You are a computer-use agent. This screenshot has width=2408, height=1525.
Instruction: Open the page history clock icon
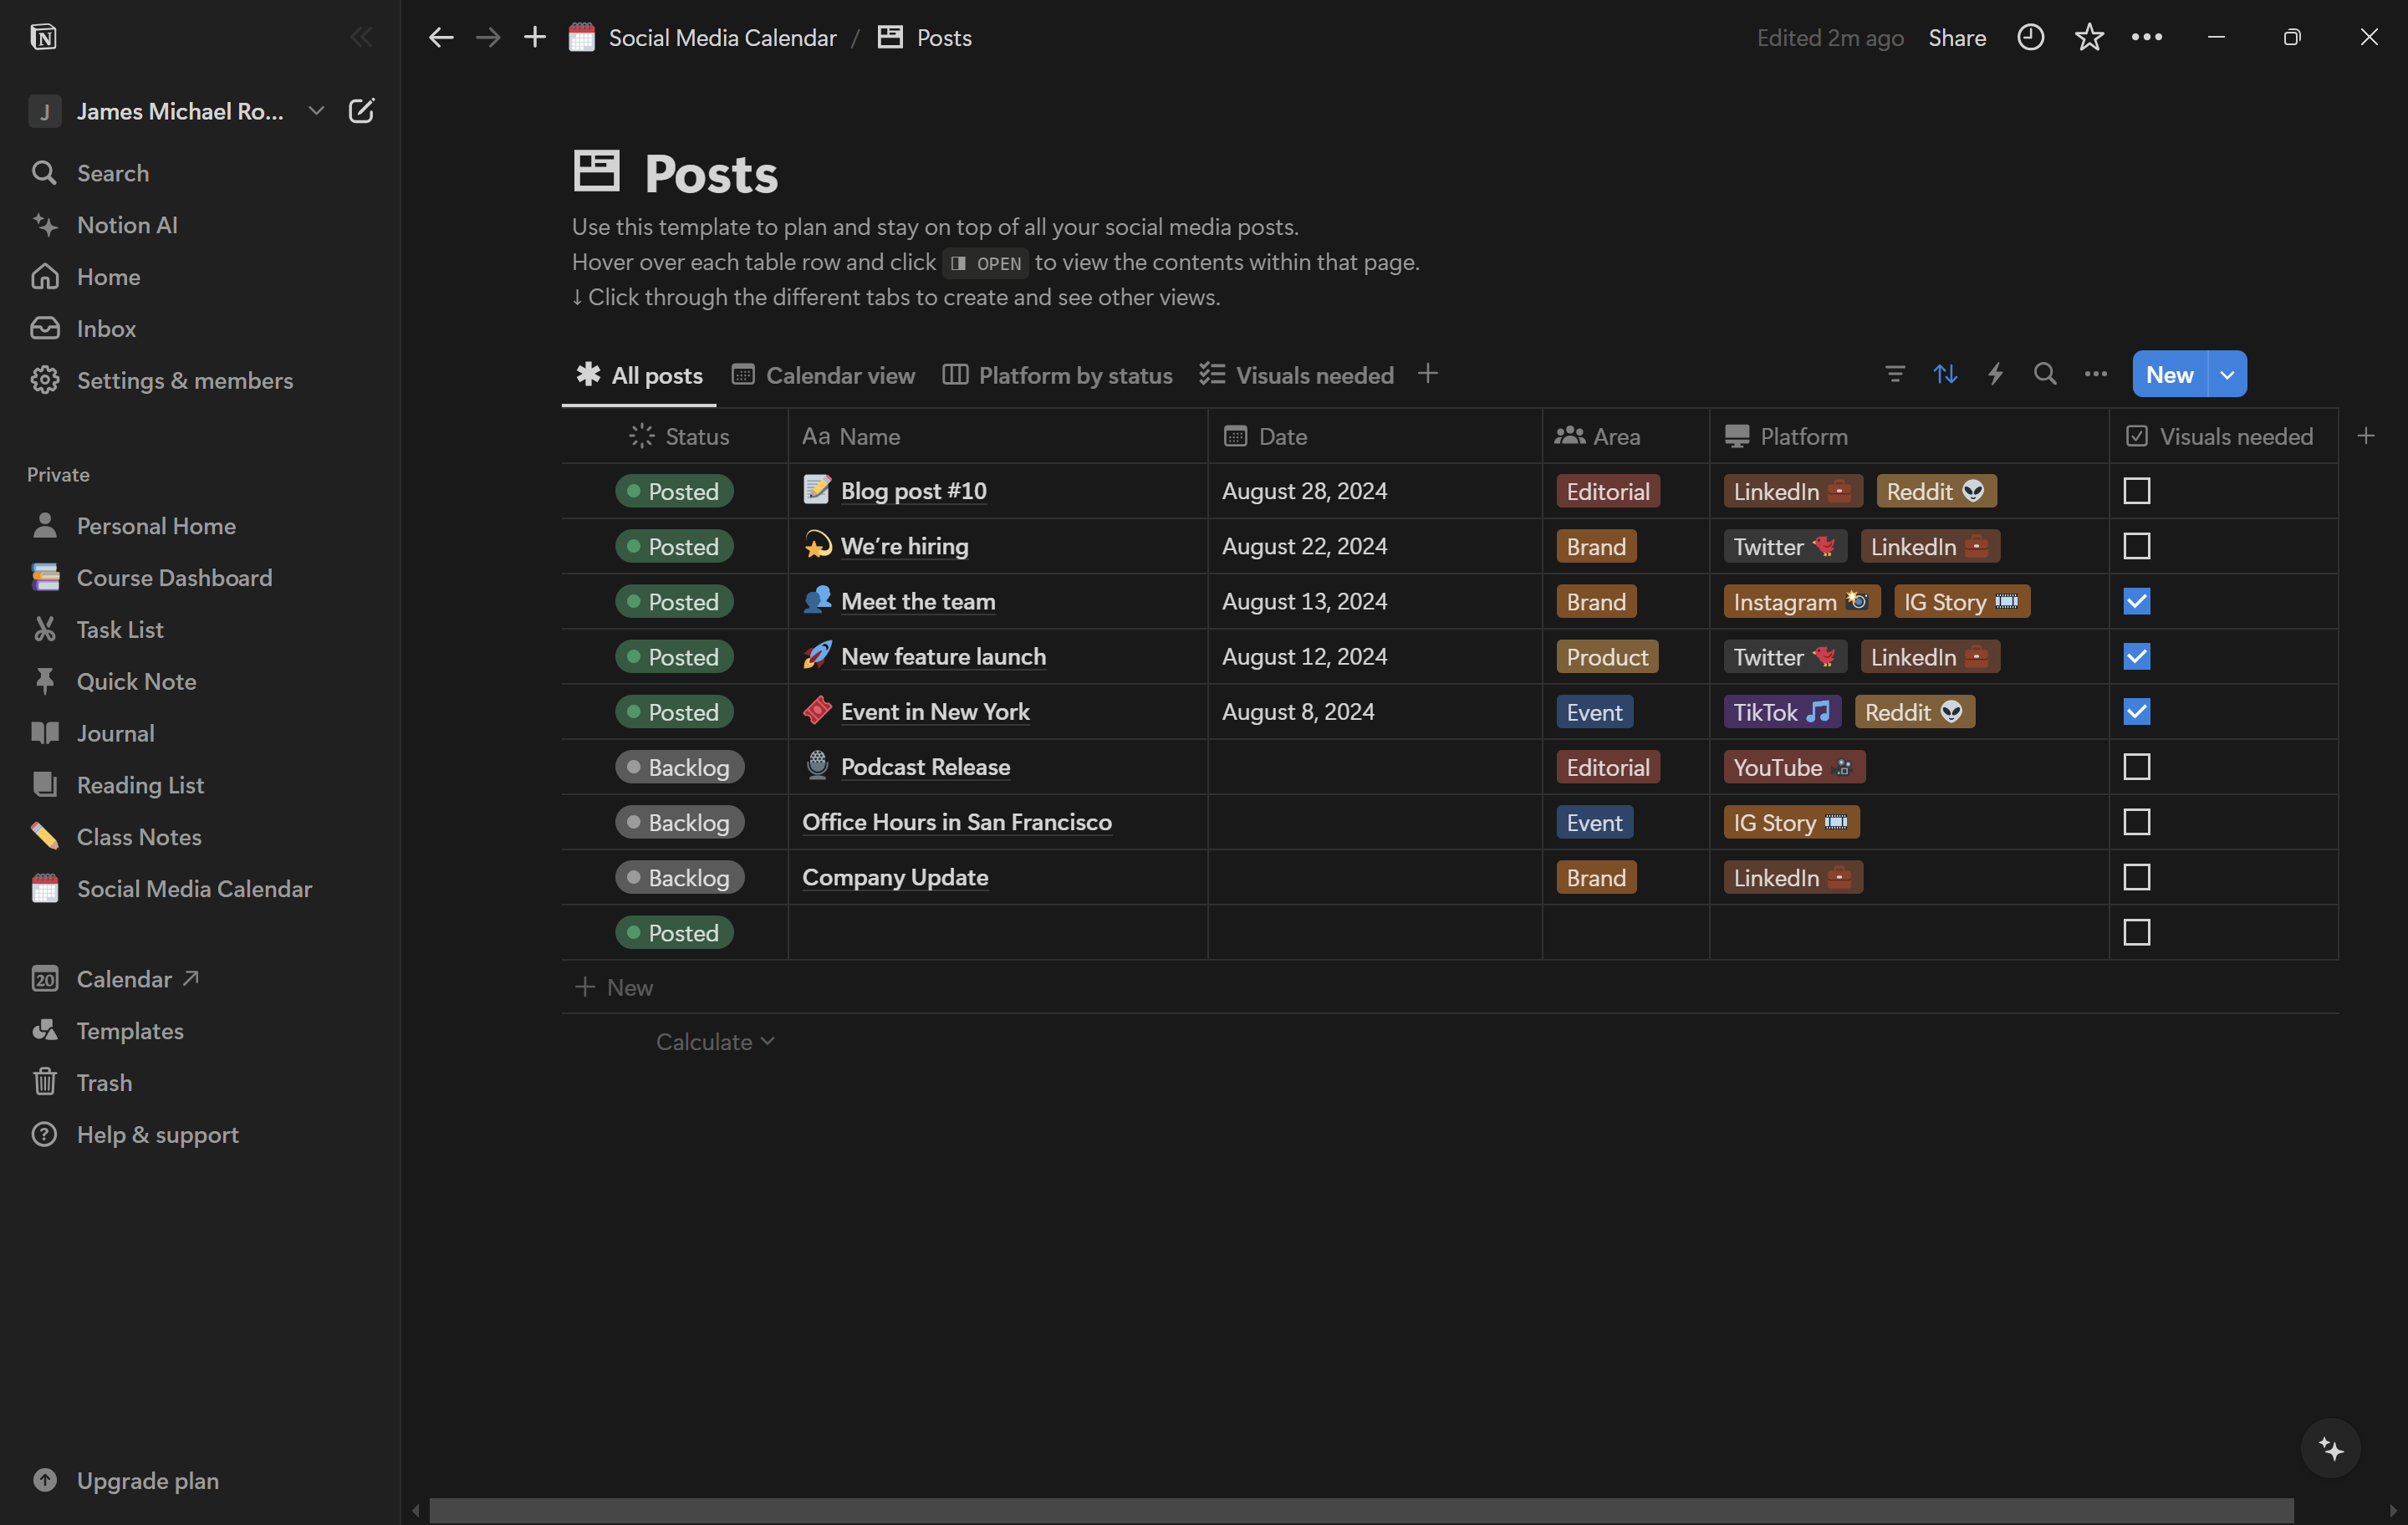point(2030,38)
